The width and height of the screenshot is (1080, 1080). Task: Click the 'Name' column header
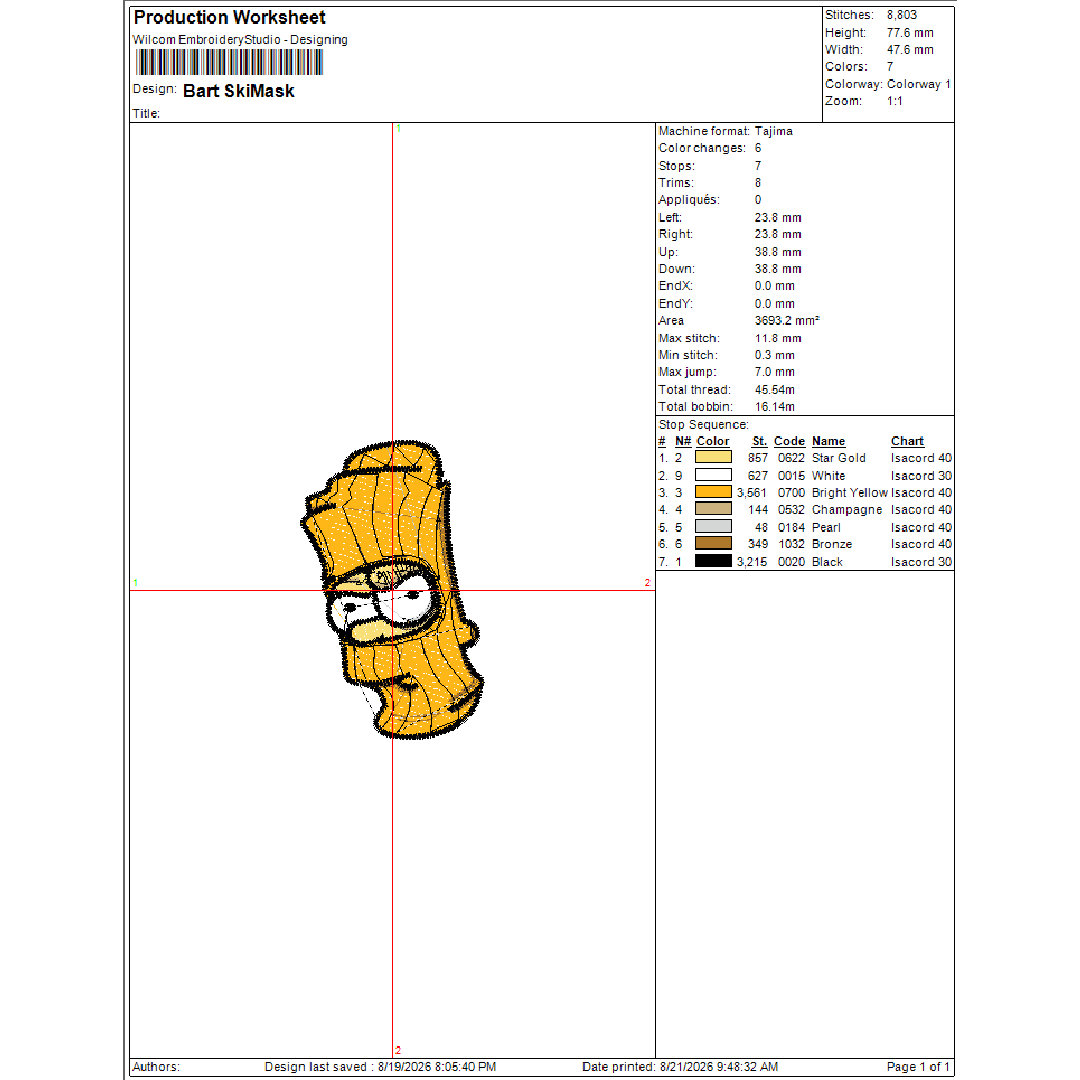tap(829, 441)
